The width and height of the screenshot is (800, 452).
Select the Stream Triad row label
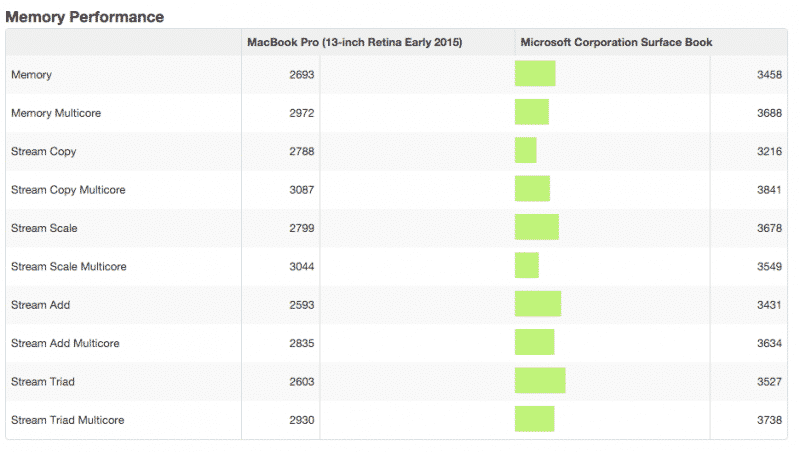click(43, 382)
